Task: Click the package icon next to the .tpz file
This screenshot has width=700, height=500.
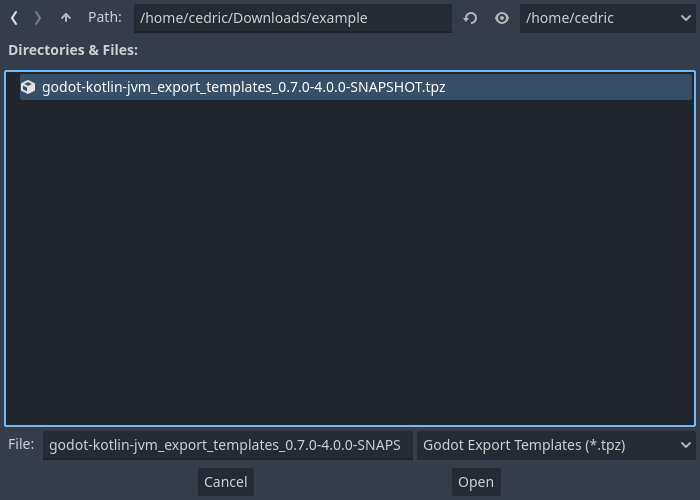Action: point(28,87)
